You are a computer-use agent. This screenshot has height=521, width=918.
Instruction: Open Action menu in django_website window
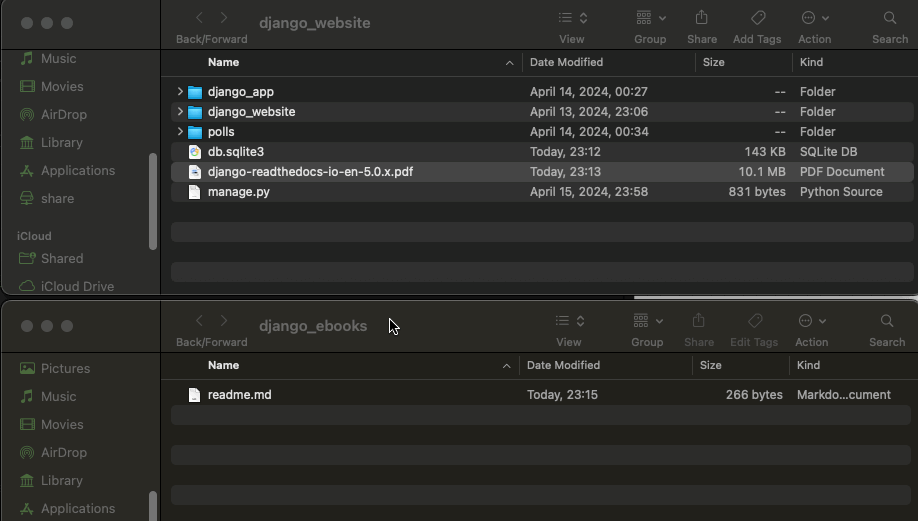click(x=814, y=18)
